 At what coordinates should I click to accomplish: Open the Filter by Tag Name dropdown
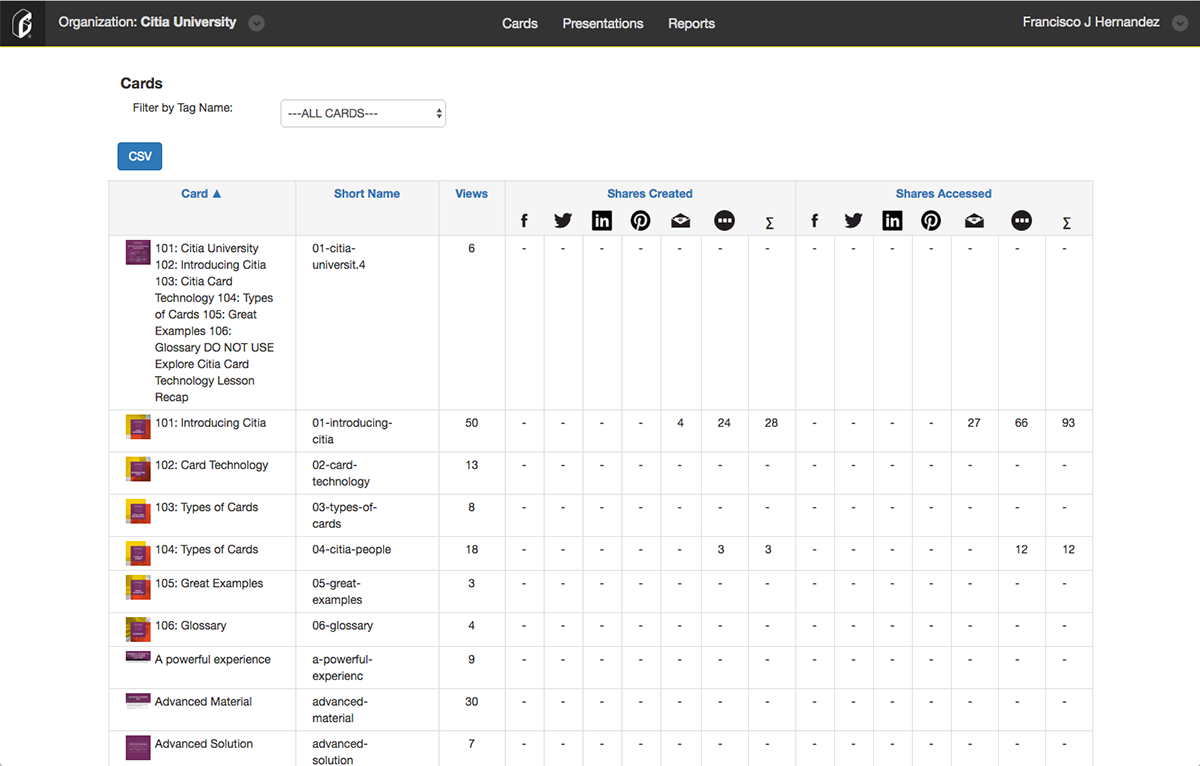[363, 113]
